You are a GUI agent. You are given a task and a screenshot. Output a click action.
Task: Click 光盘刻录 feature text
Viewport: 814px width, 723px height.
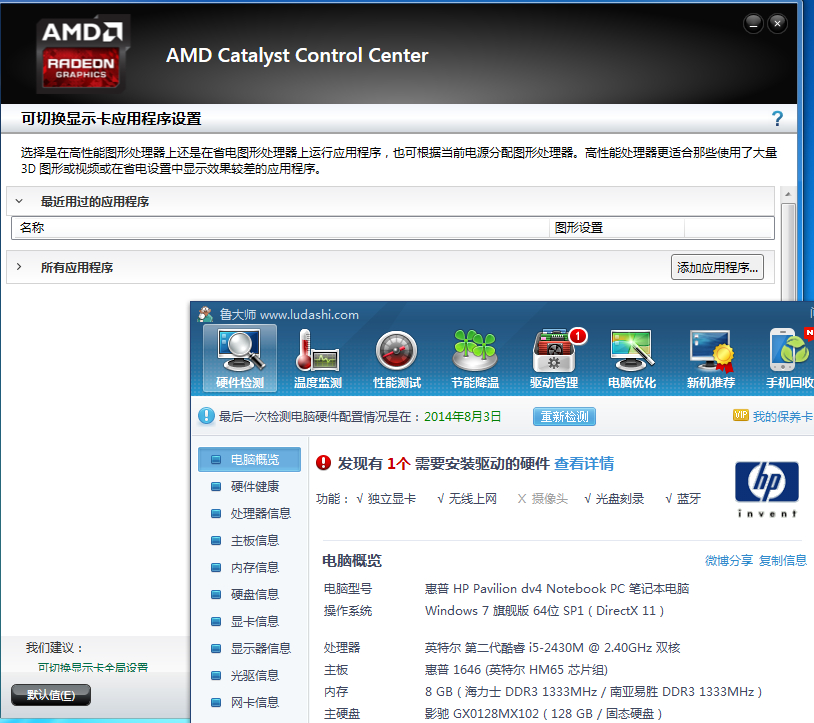tap(620, 499)
